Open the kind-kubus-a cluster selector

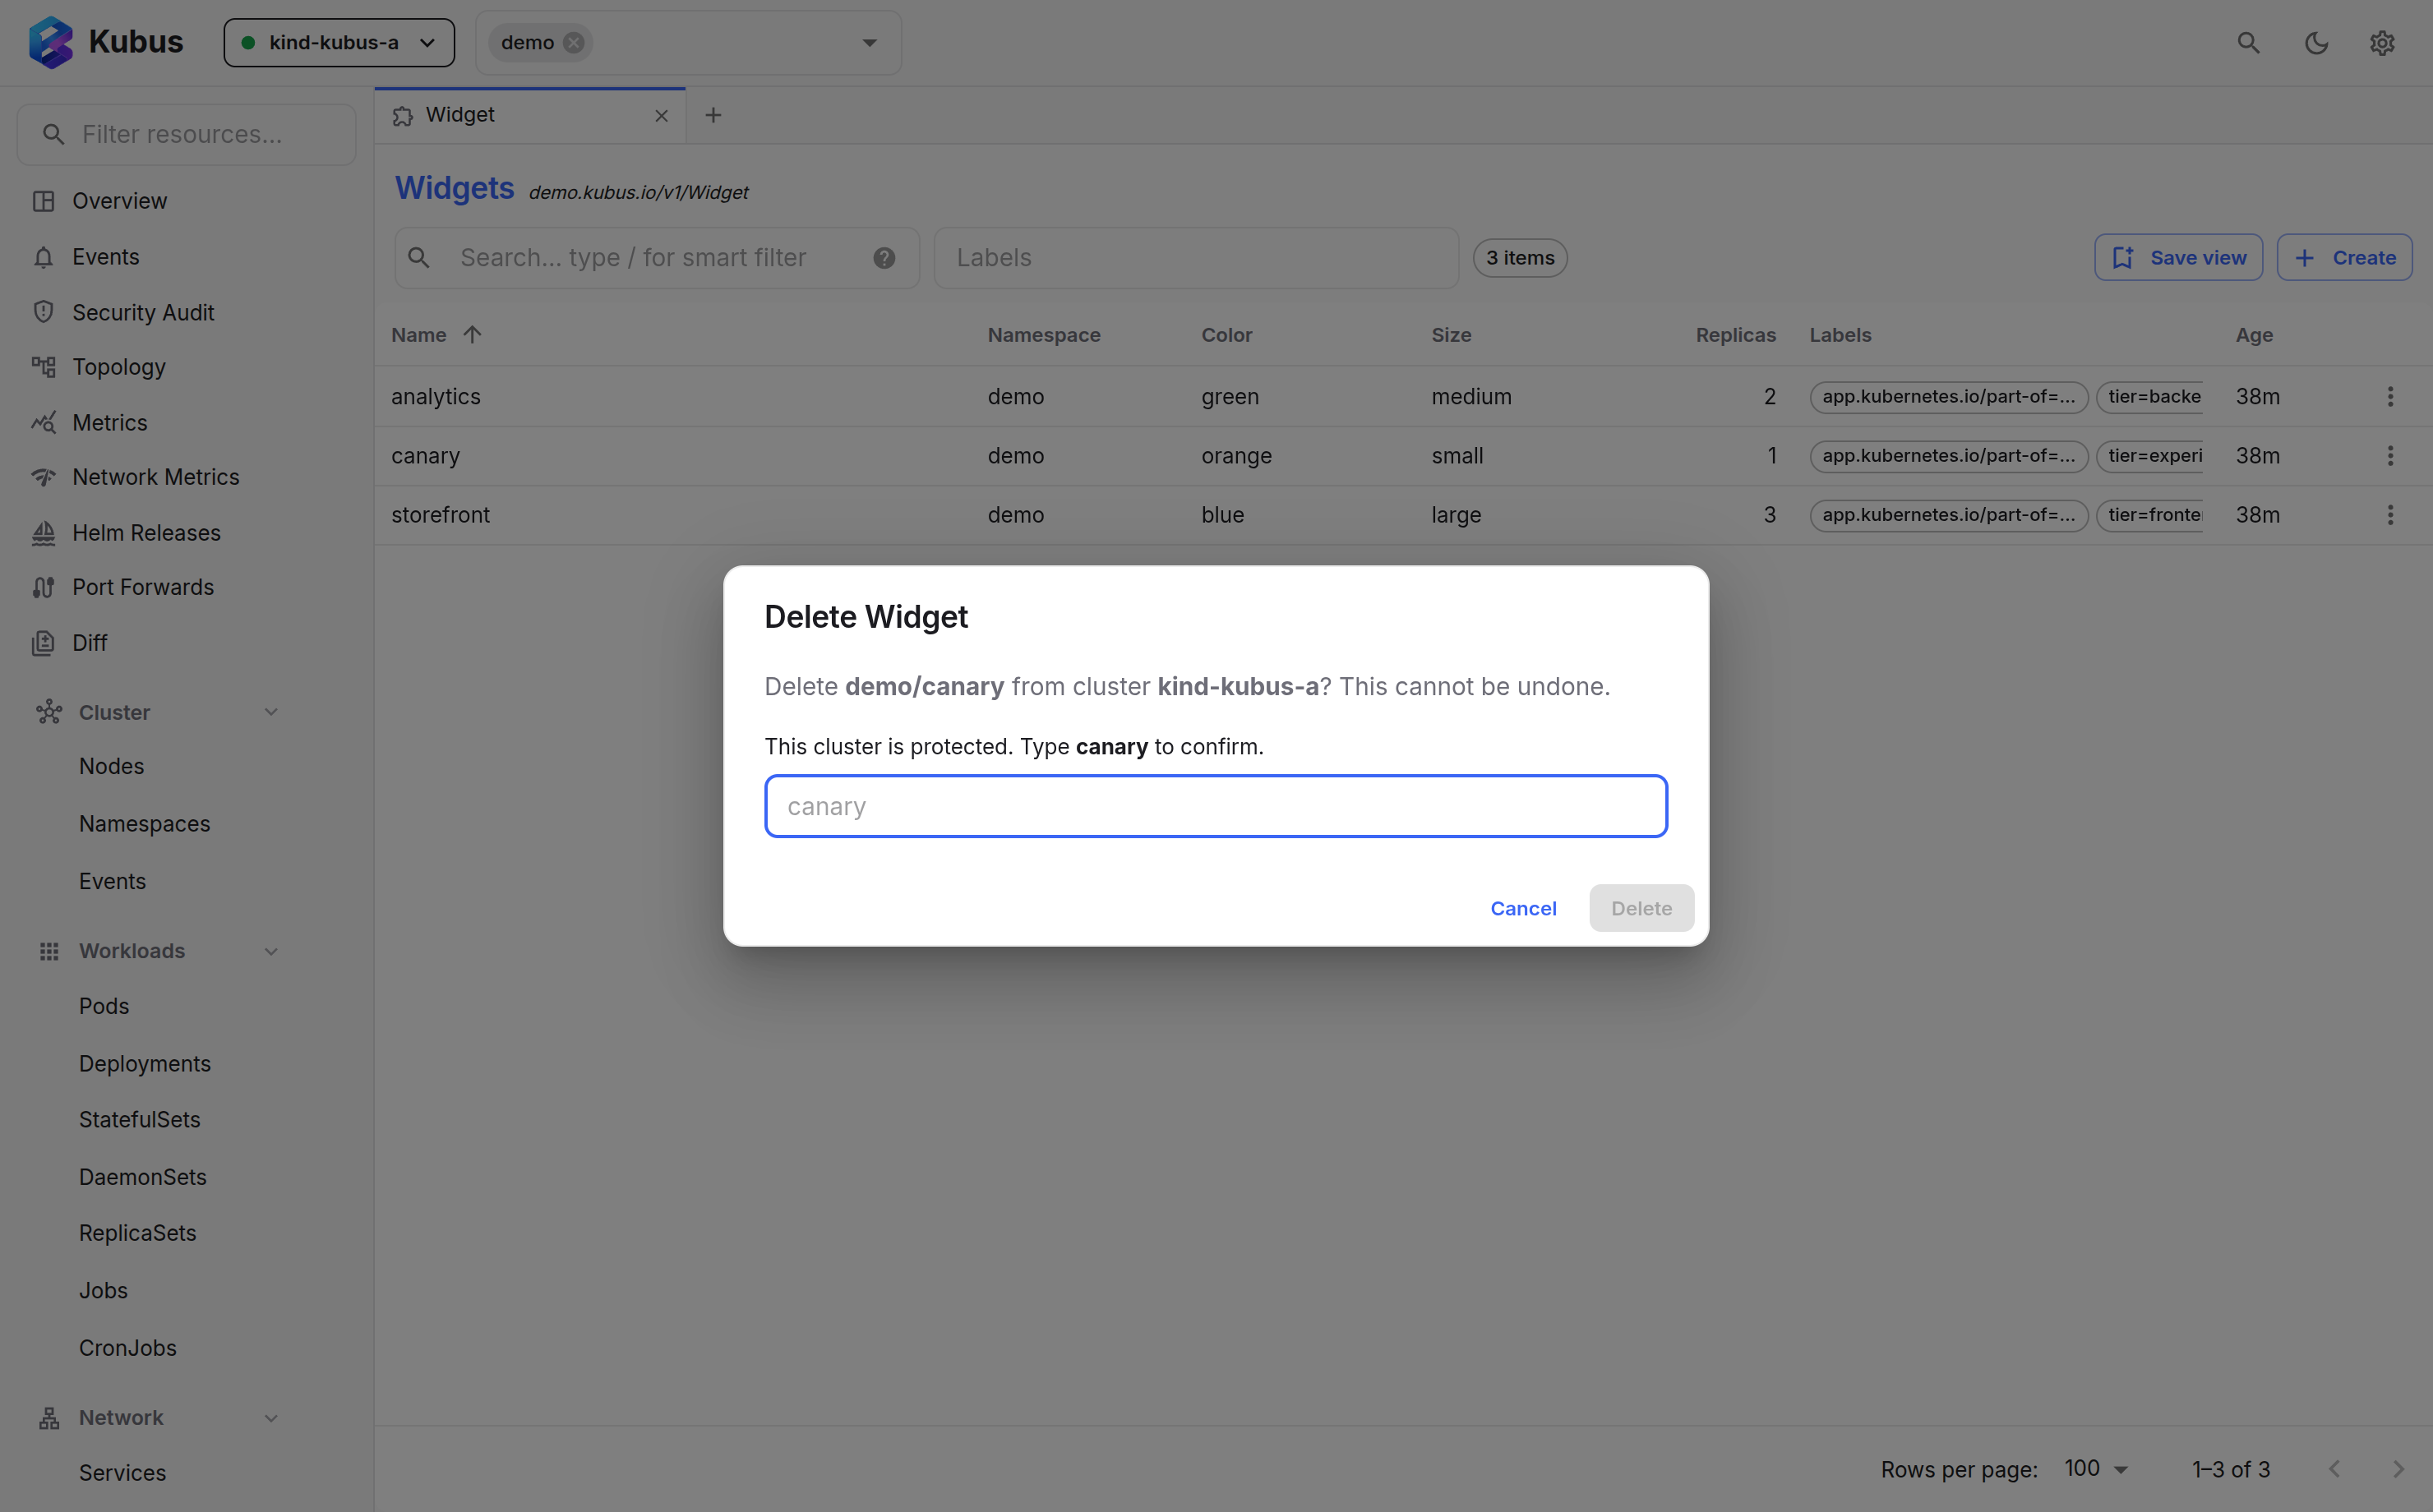click(339, 43)
